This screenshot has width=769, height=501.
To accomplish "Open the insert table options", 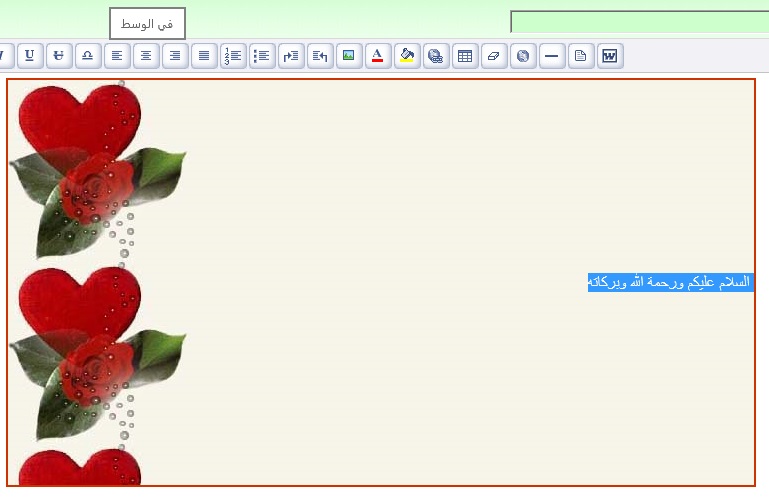I will click(x=465, y=56).
